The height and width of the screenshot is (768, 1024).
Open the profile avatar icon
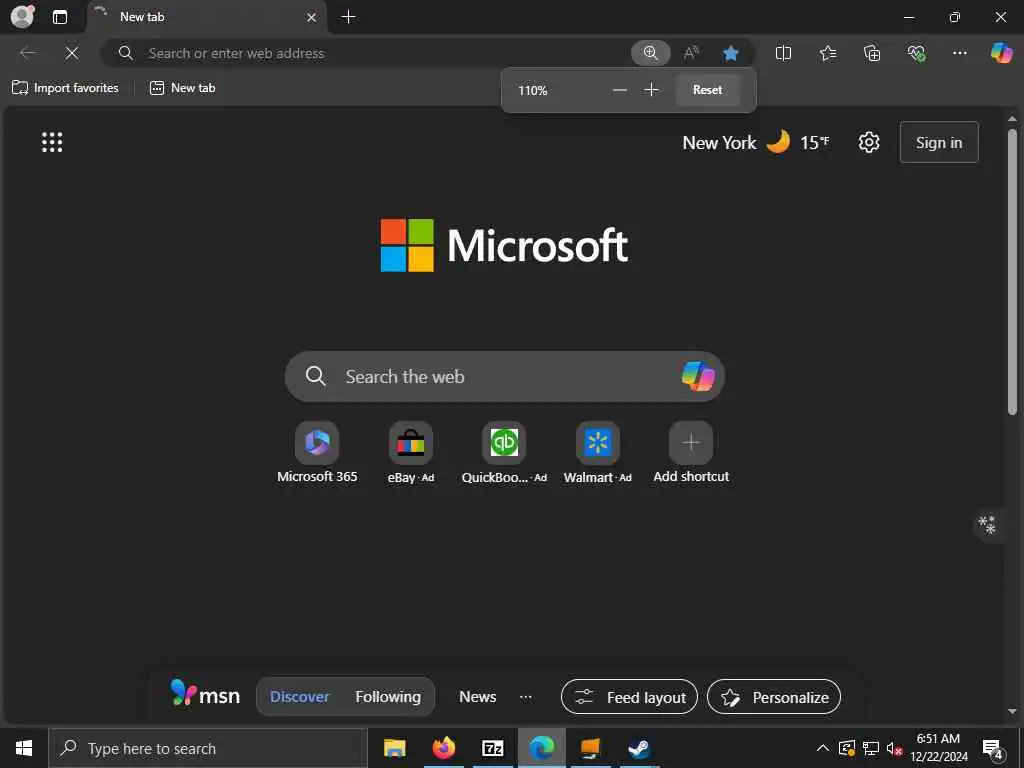click(22, 16)
